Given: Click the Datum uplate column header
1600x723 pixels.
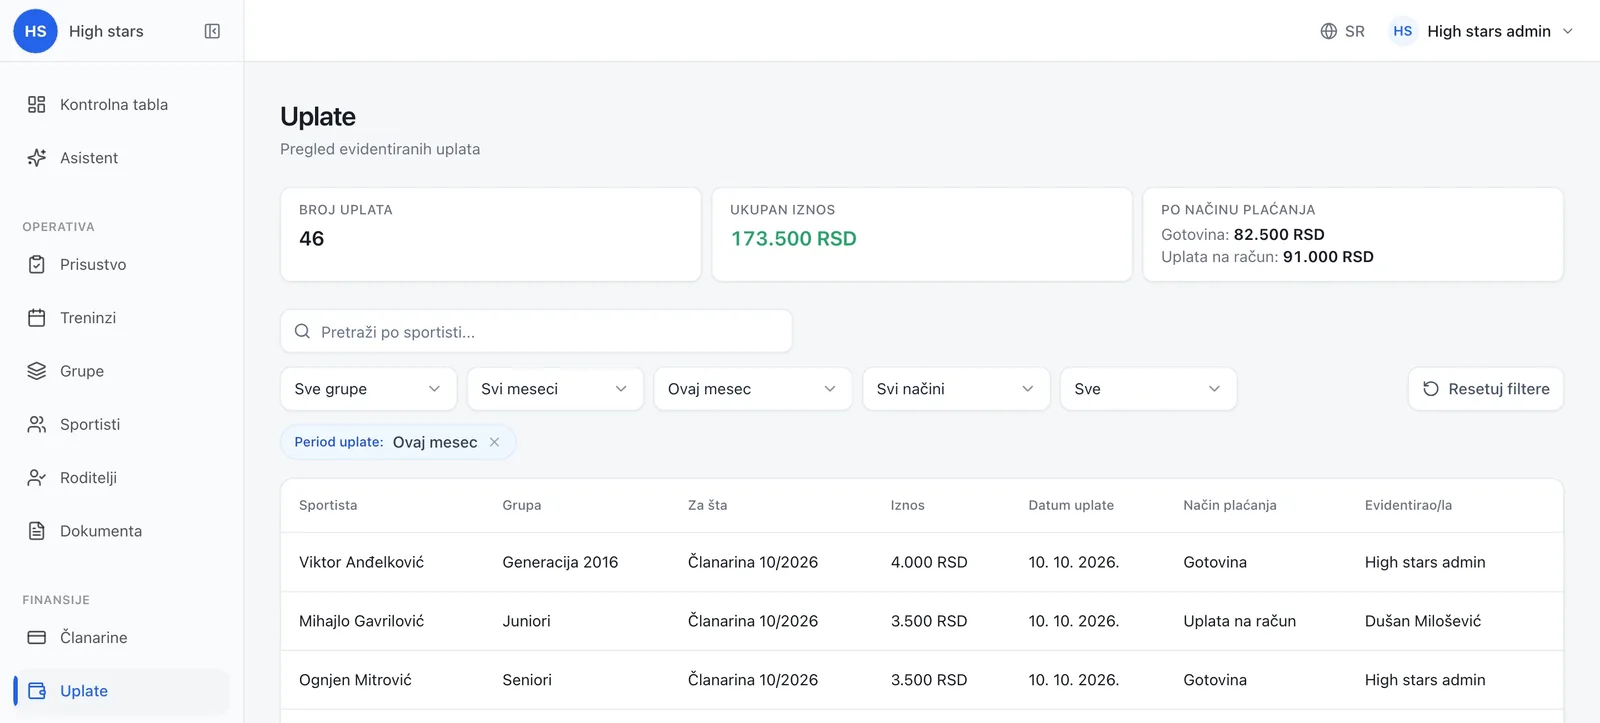Looking at the screenshot, I should point(1071,505).
